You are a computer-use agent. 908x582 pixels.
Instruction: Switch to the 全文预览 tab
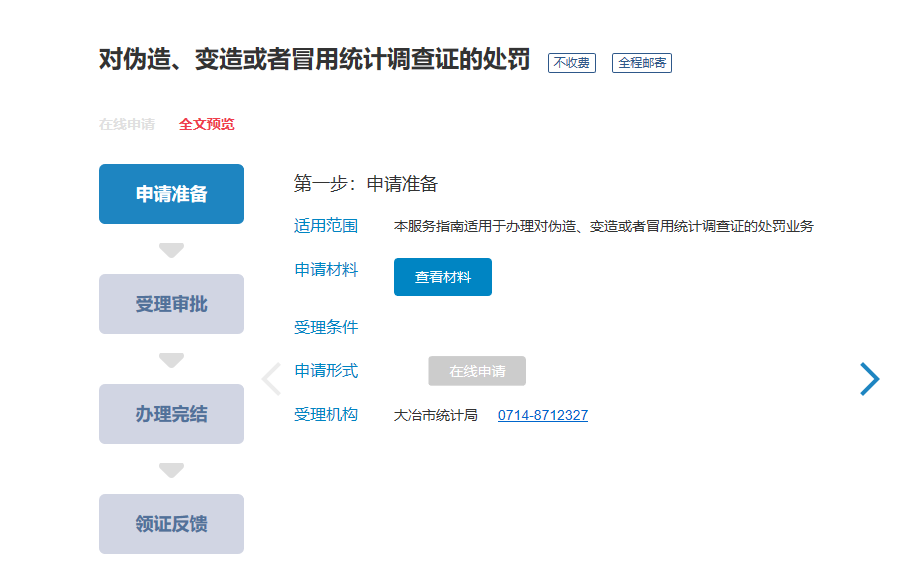207,125
